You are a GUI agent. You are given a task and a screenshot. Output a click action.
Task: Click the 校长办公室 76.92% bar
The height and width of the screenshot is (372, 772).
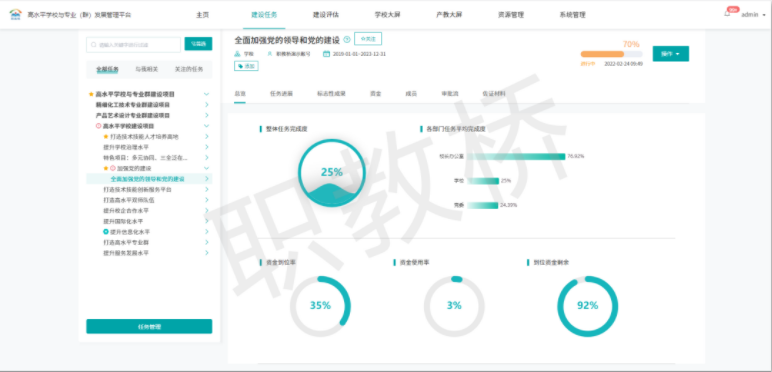coord(516,156)
